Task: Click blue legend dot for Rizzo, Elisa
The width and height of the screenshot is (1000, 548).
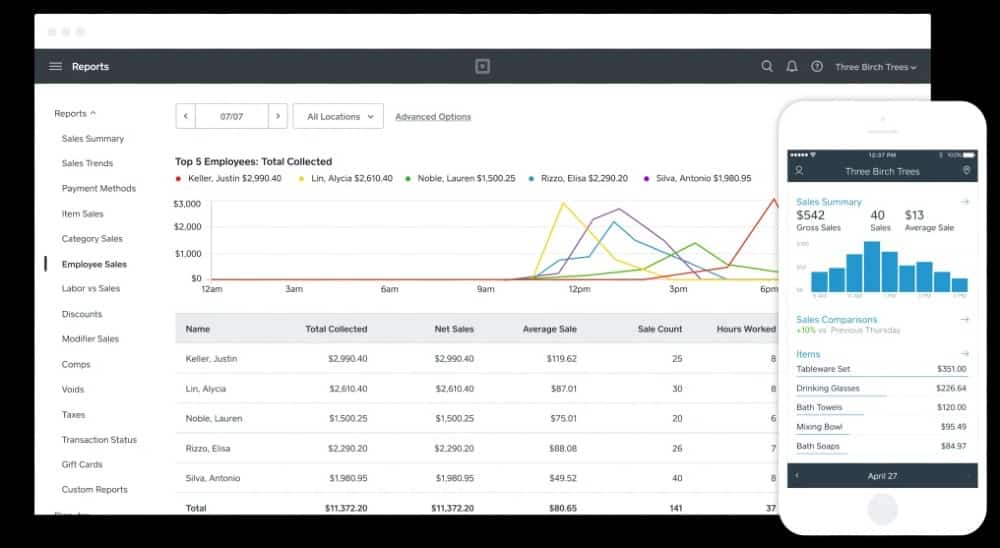Action: 531,179
